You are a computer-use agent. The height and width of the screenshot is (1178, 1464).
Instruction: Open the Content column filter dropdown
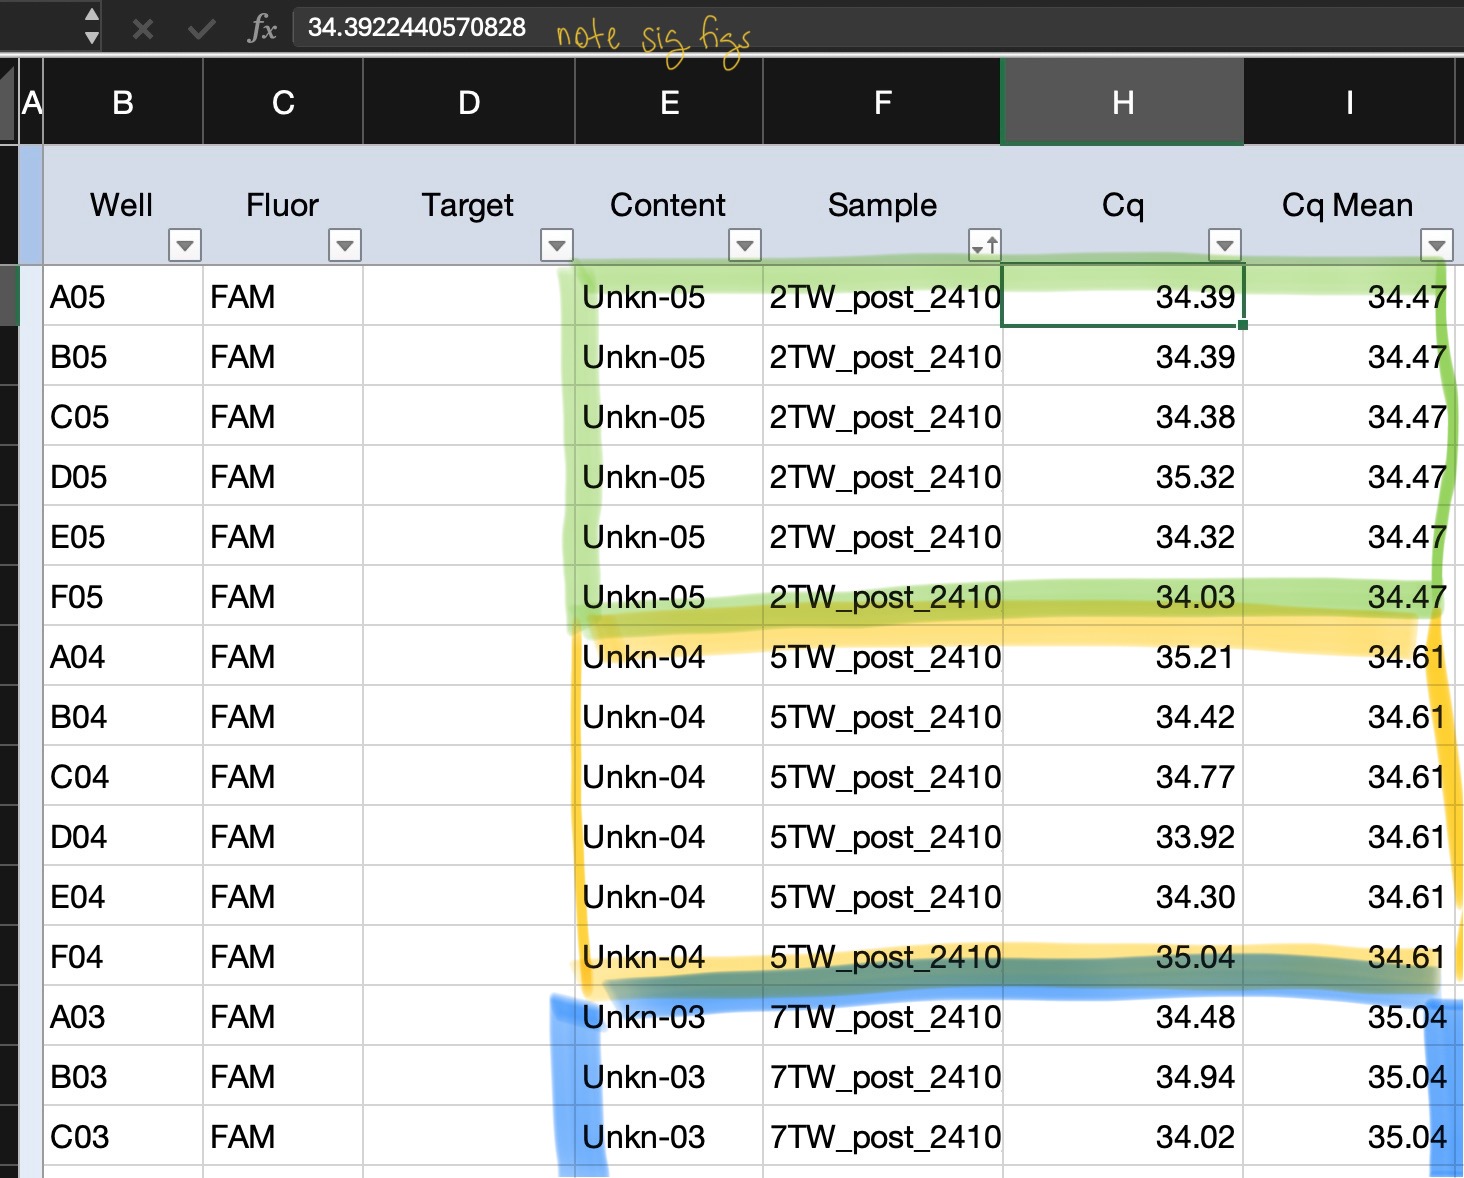point(745,245)
